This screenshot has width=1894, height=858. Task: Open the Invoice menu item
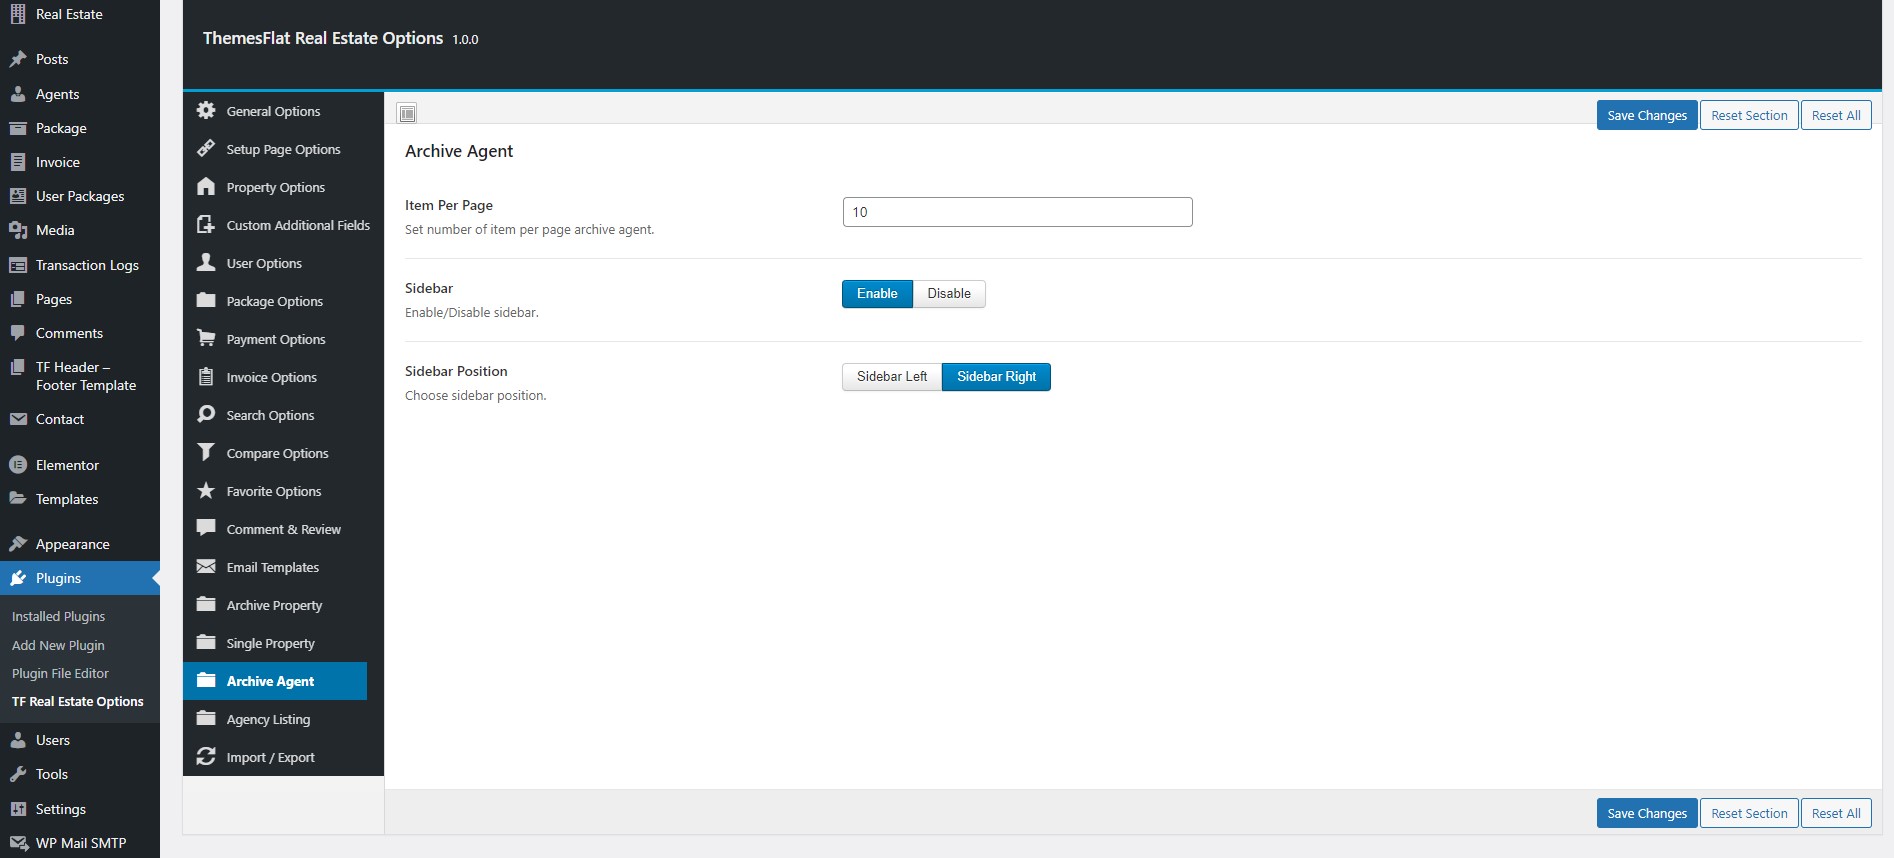[80, 162]
